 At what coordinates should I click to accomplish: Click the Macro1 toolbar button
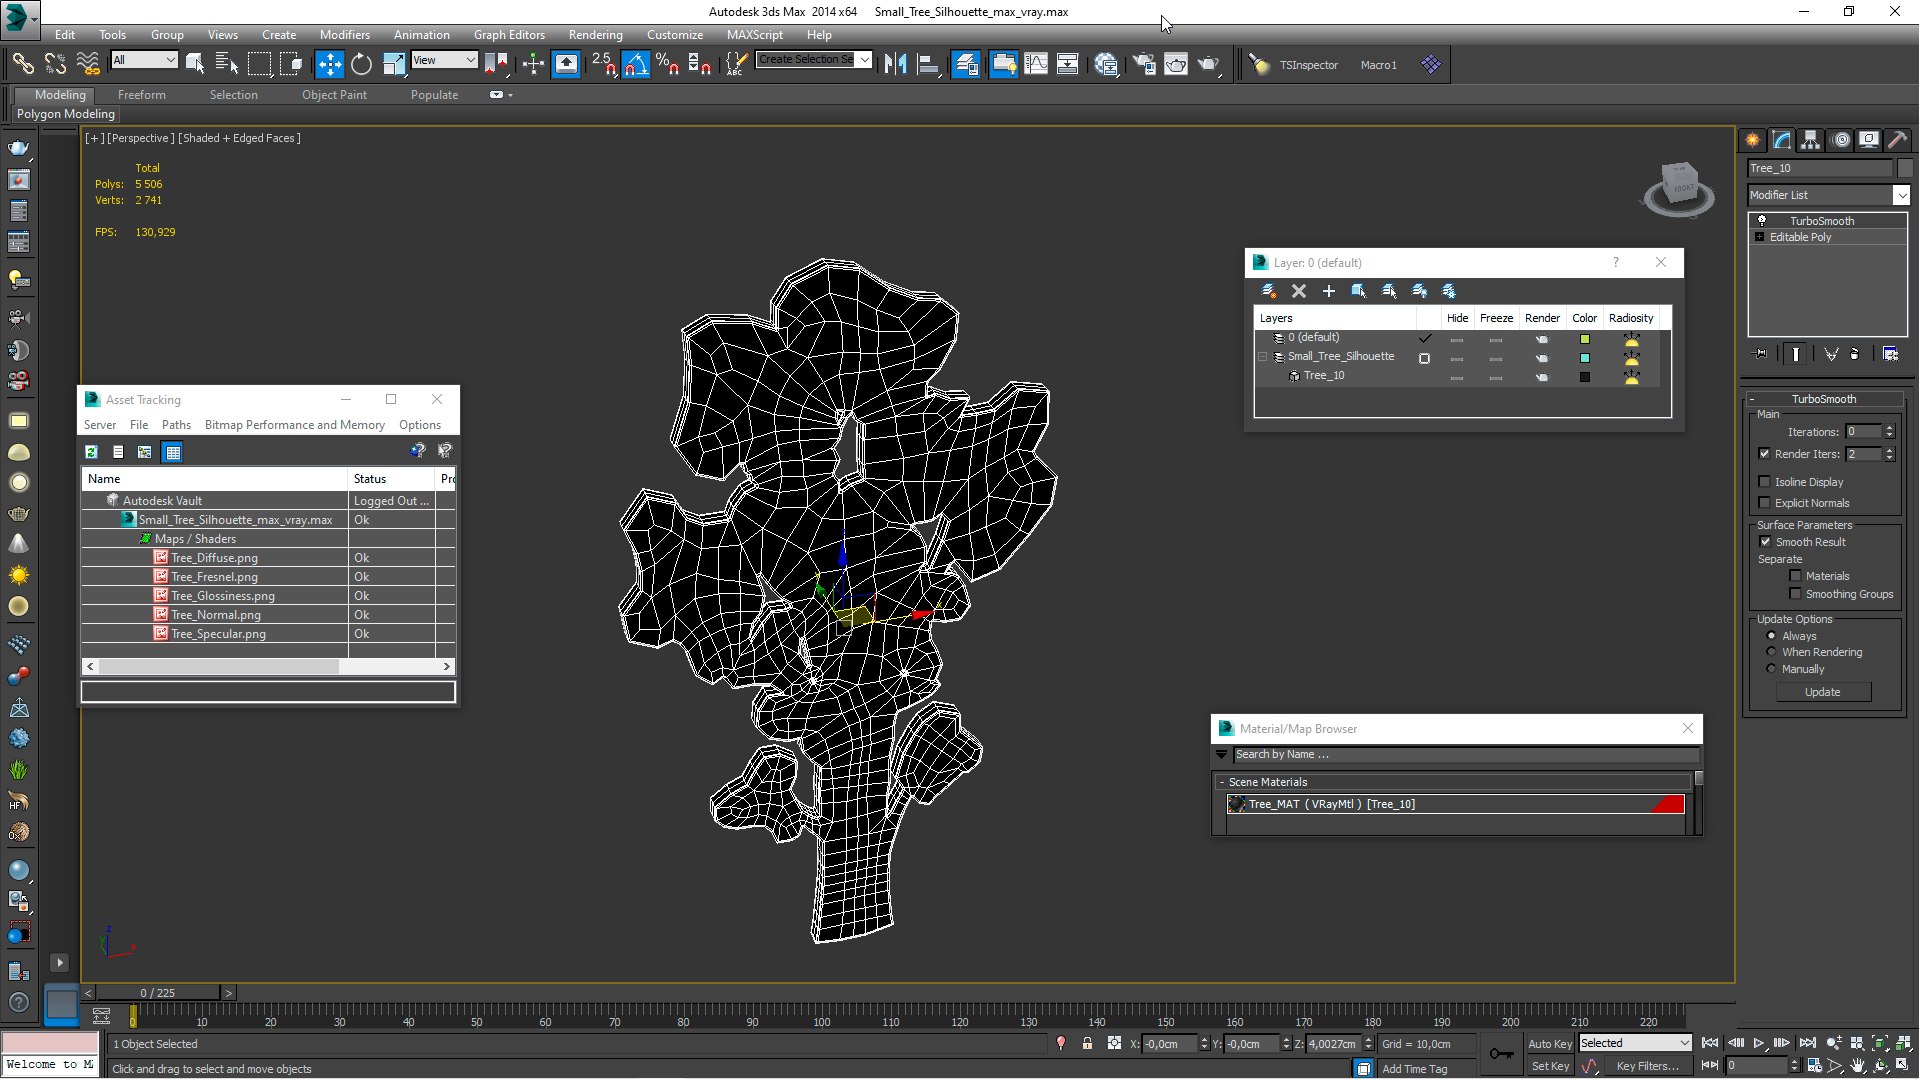1378,65
